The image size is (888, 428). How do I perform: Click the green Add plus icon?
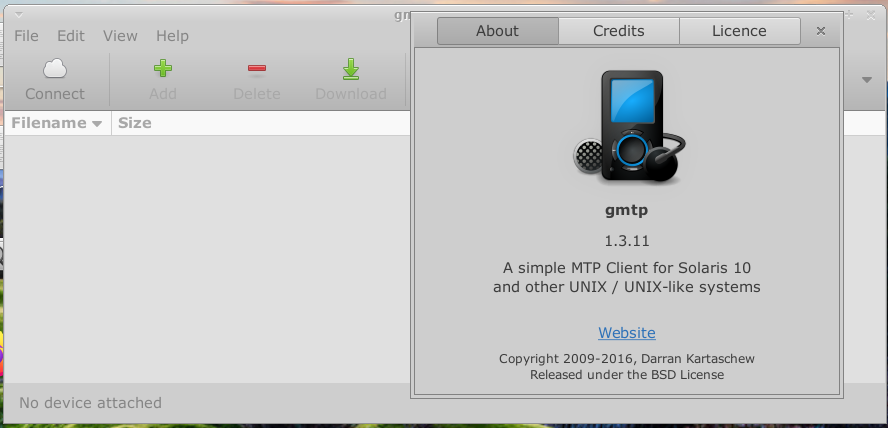point(163,69)
